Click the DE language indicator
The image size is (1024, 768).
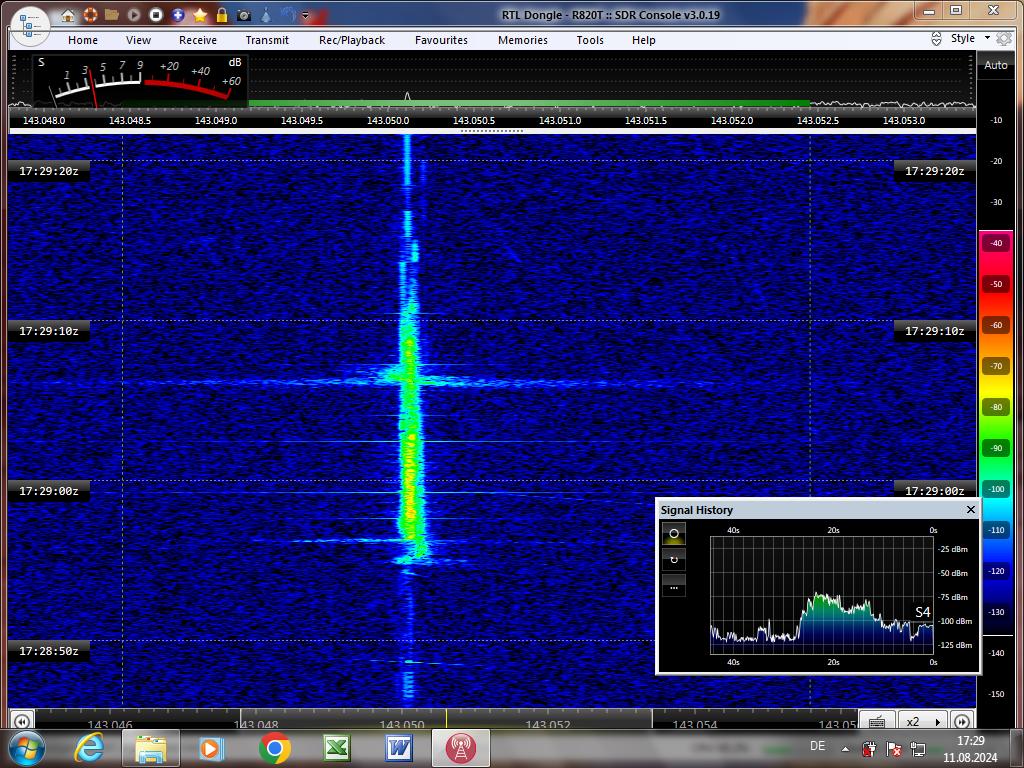point(818,746)
